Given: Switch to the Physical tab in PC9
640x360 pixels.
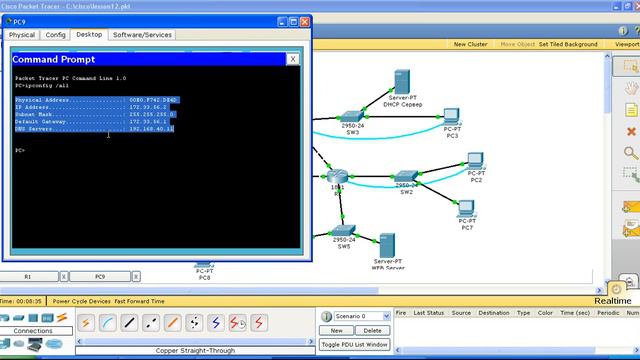Looking at the screenshot, I should tap(22, 35).
